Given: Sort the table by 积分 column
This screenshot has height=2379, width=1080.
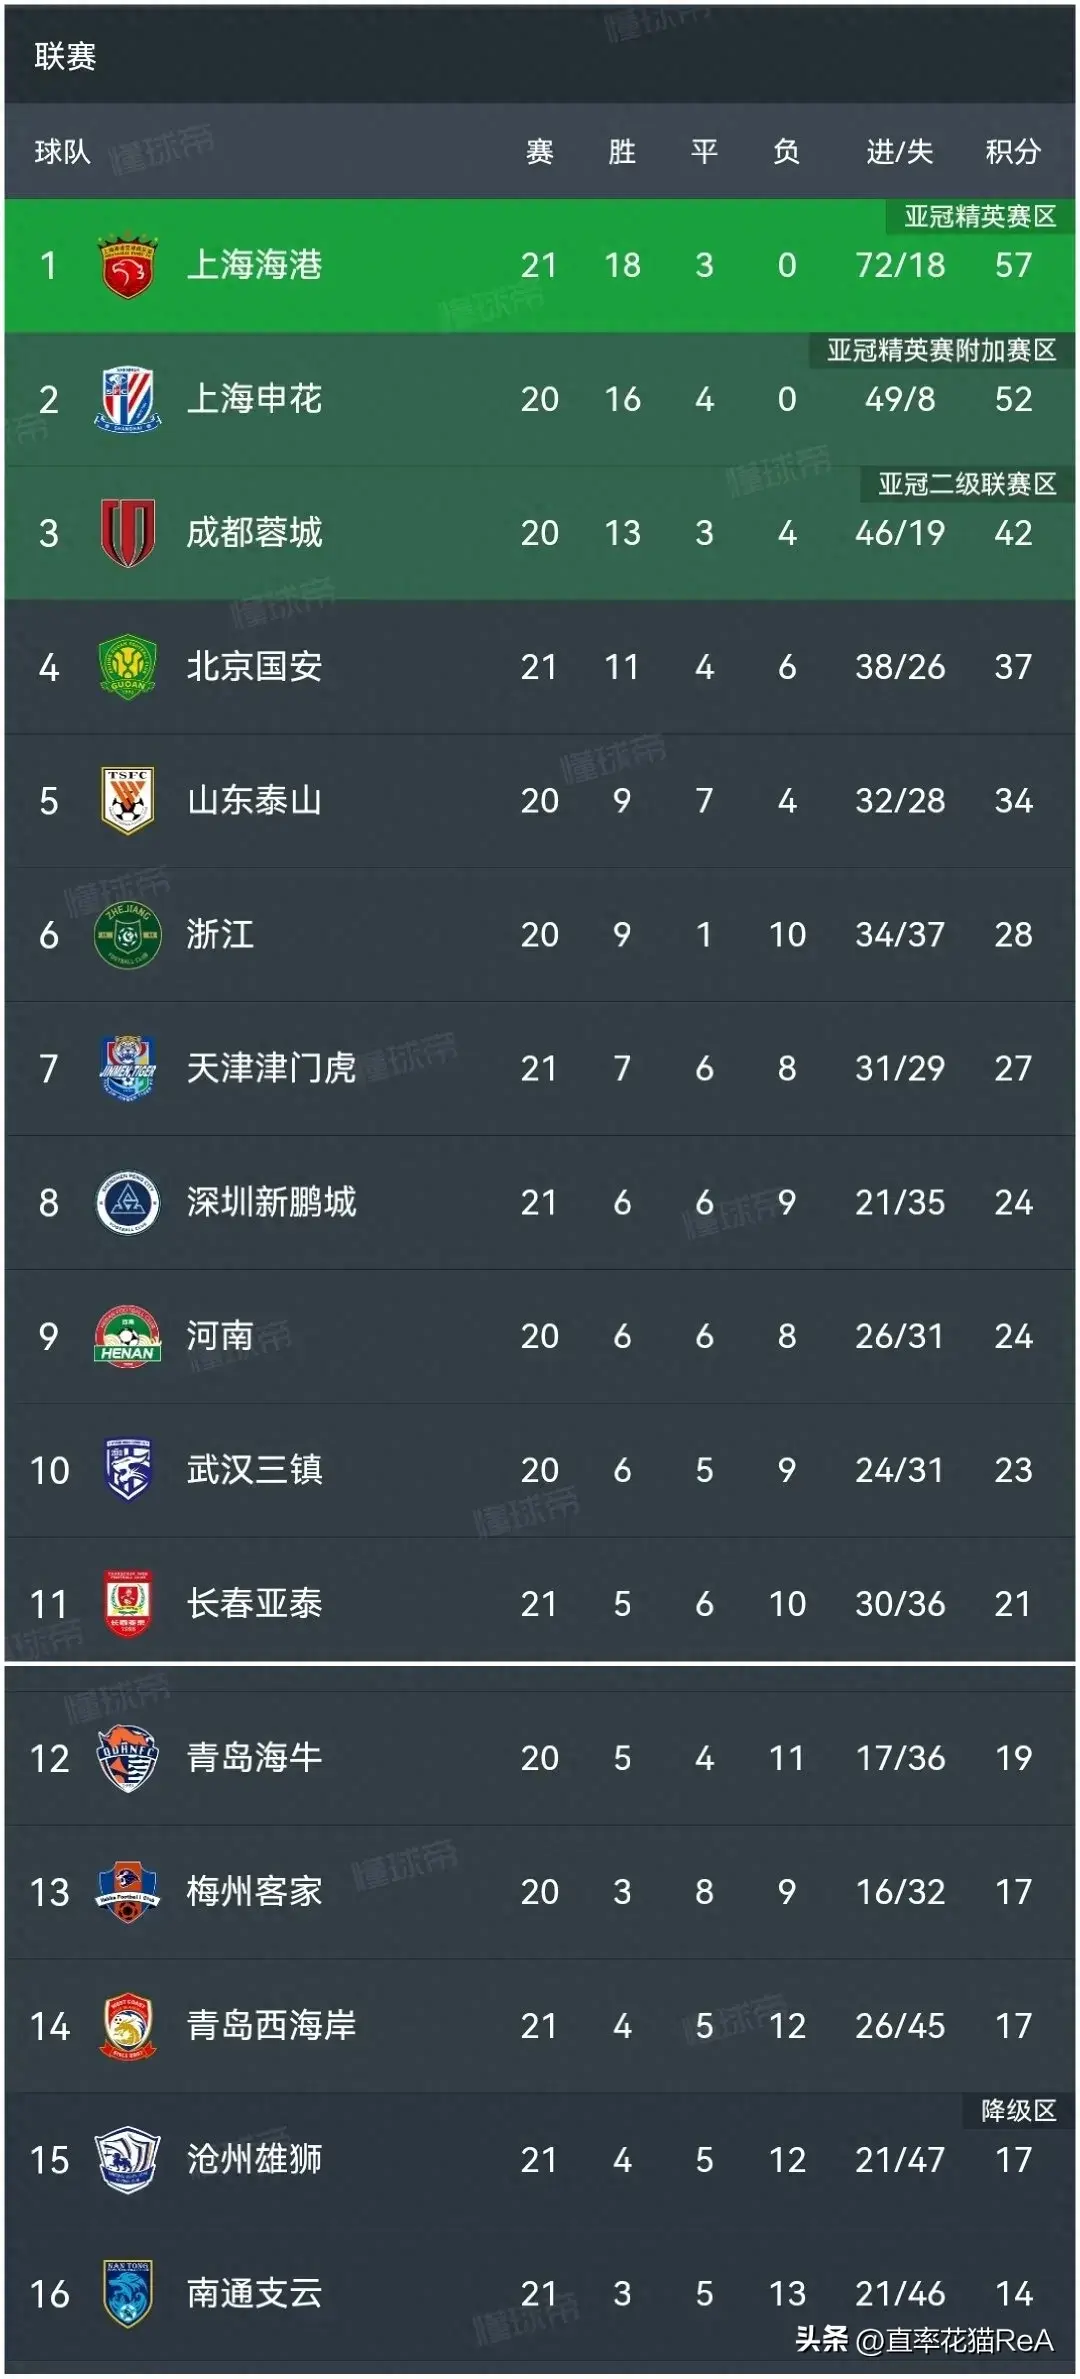Looking at the screenshot, I should coord(1013,152).
